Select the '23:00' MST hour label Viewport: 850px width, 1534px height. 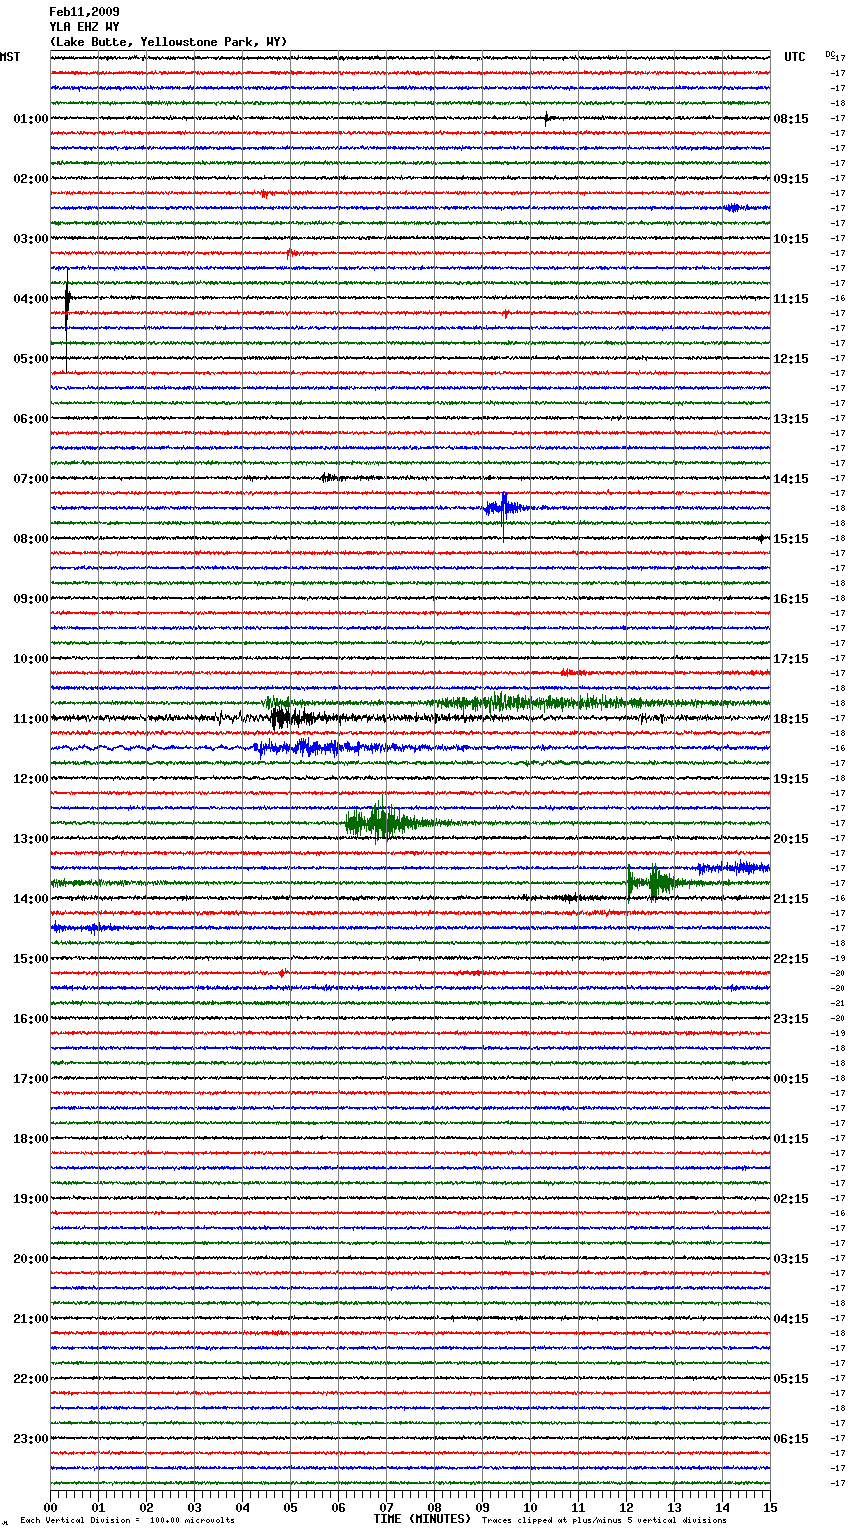point(31,1439)
